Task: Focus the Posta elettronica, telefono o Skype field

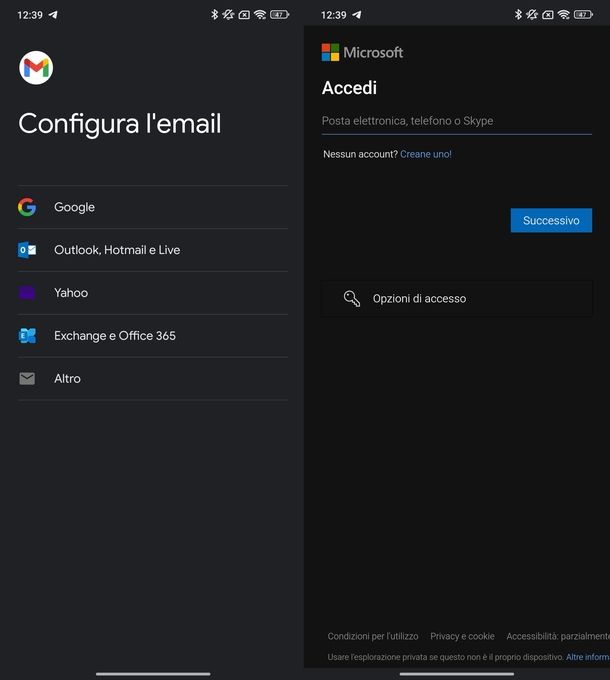Action: coord(457,121)
